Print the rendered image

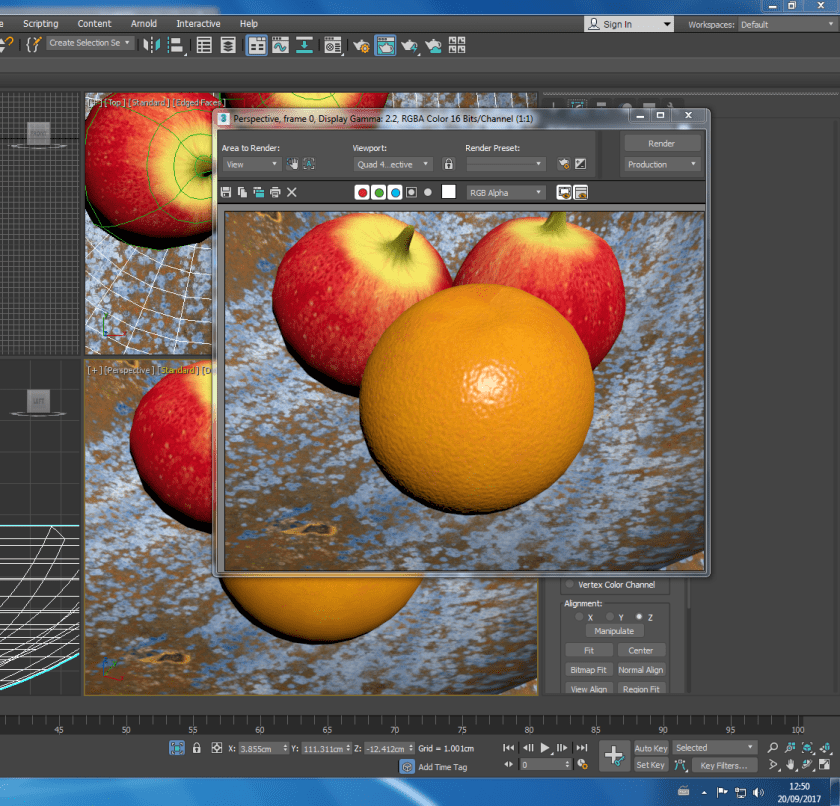coord(275,192)
